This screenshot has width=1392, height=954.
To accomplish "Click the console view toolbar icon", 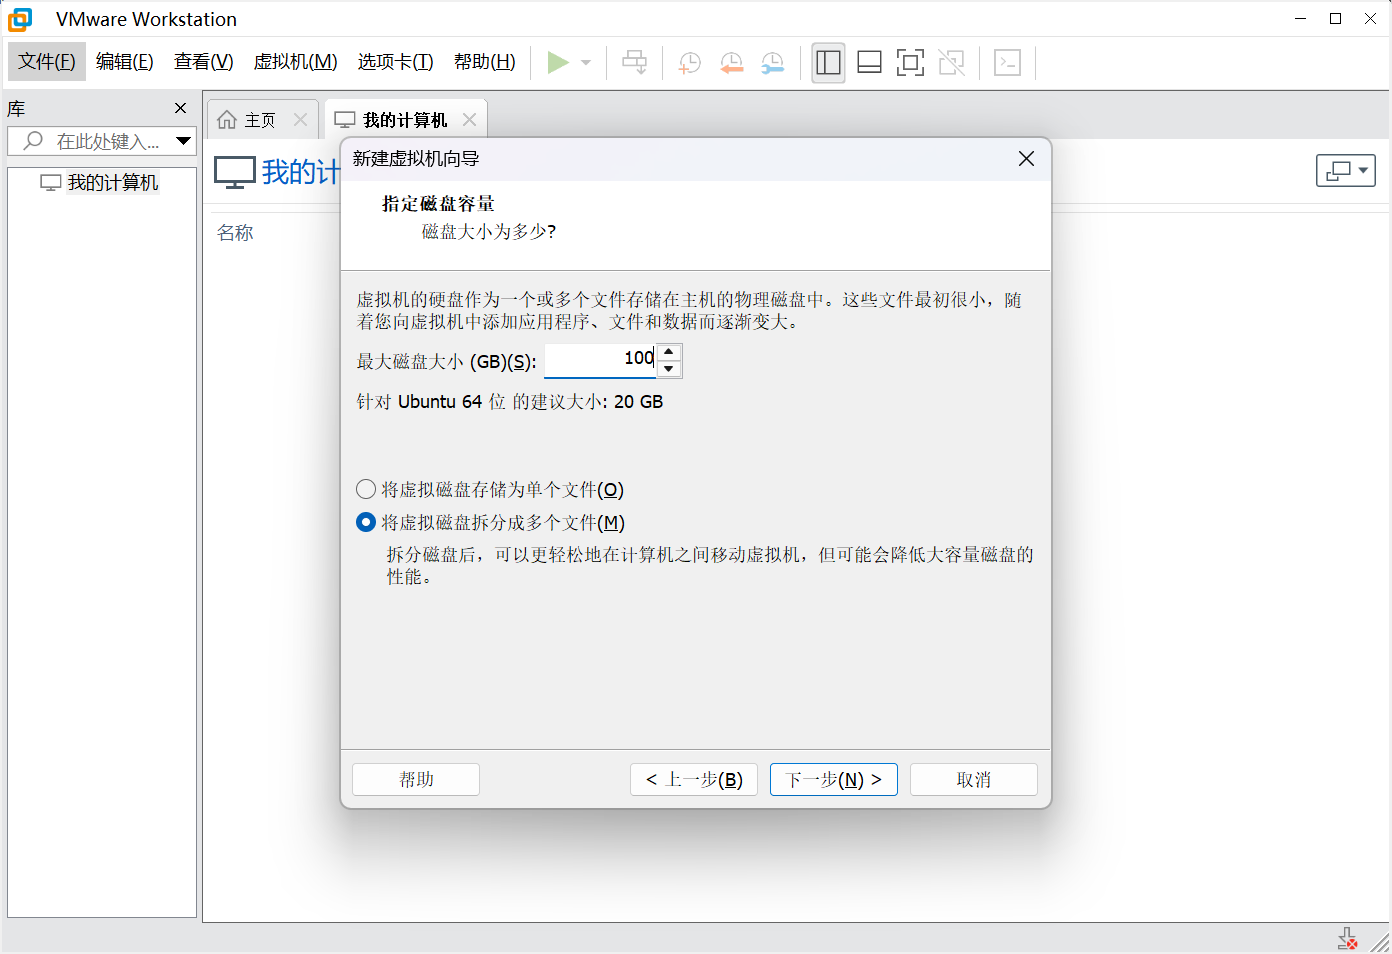I will (x=1007, y=63).
